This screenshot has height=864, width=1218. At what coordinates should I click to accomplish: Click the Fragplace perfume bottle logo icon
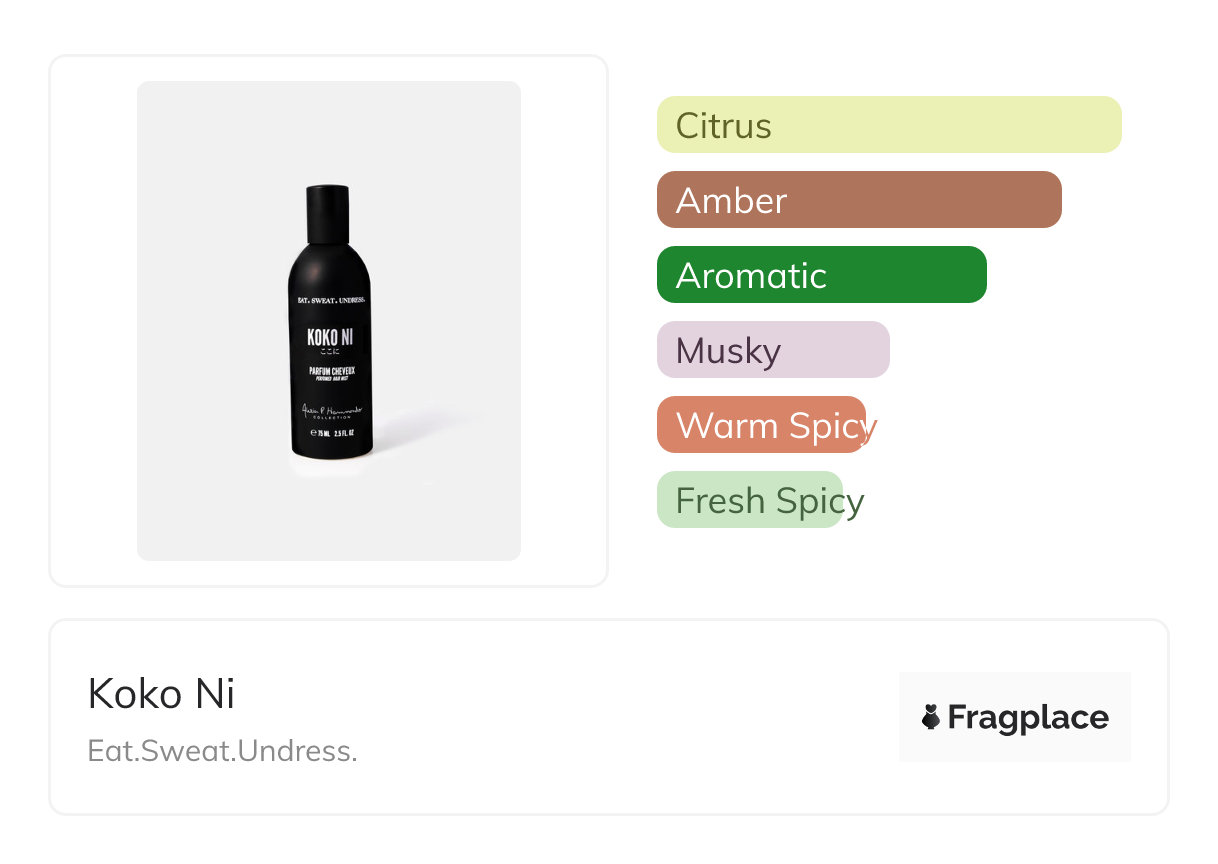pyautogui.click(x=931, y=717)
